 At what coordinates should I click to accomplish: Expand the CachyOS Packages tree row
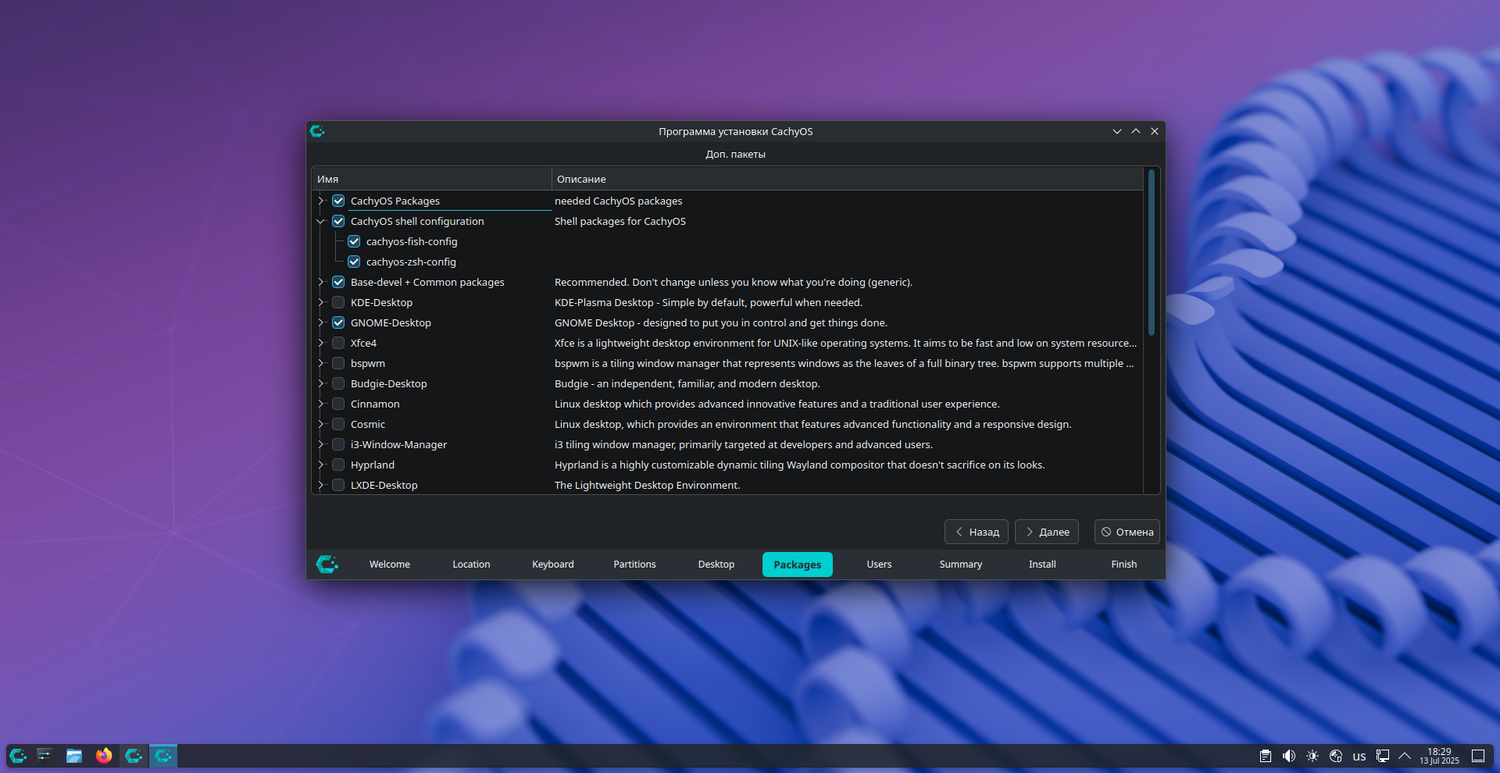(x=321, y=201)
